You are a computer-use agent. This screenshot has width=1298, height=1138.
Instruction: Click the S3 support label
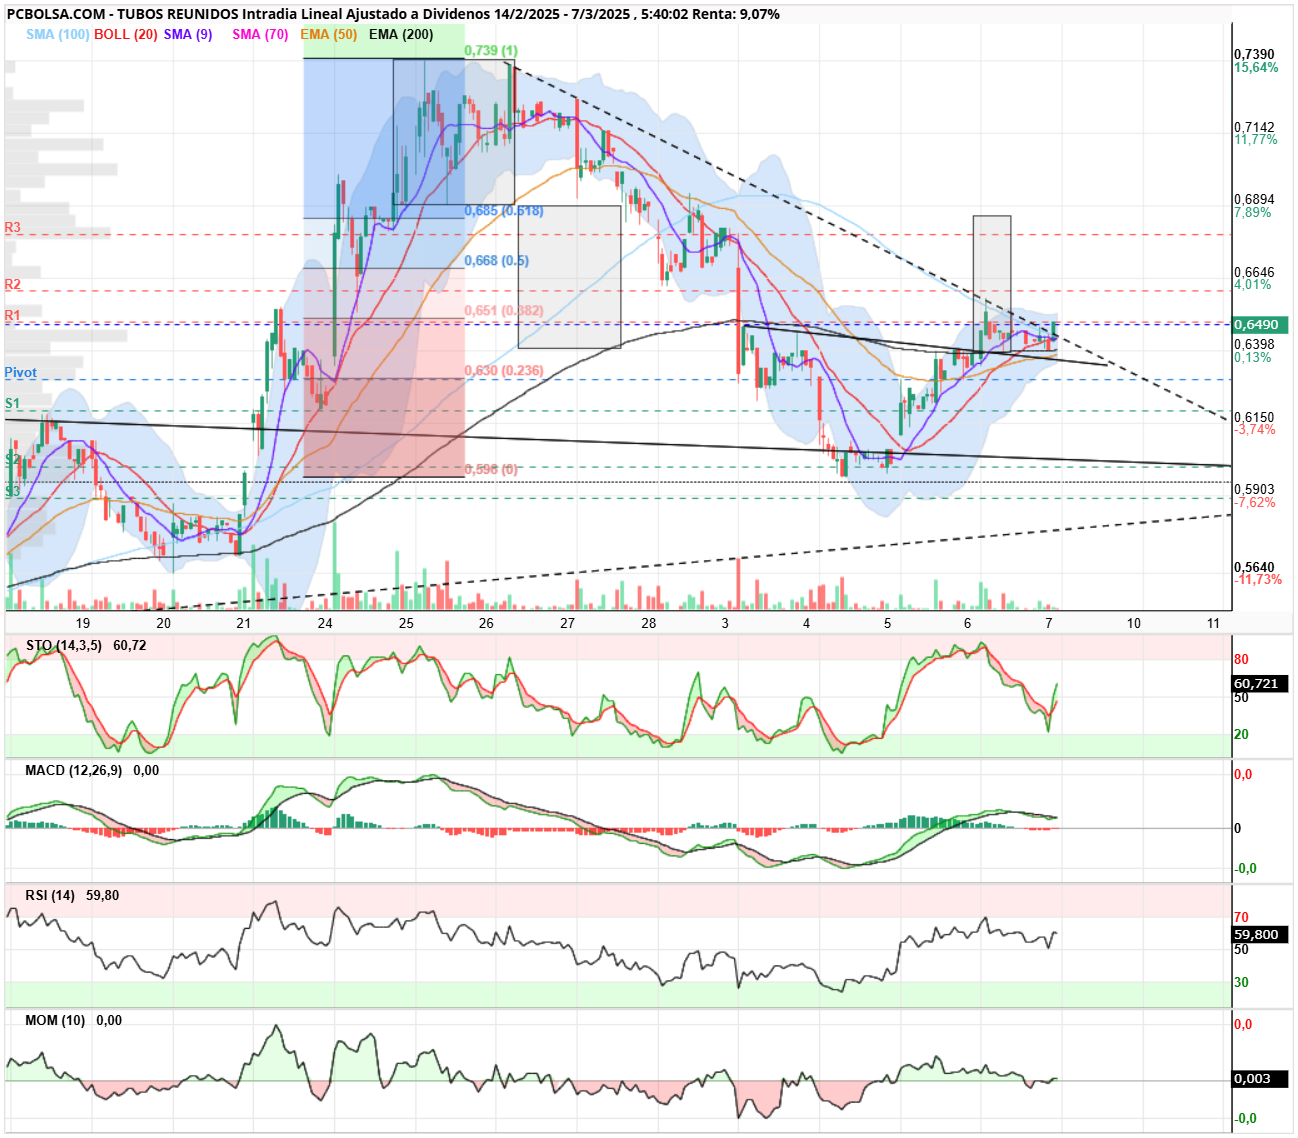tap(12, 491)
